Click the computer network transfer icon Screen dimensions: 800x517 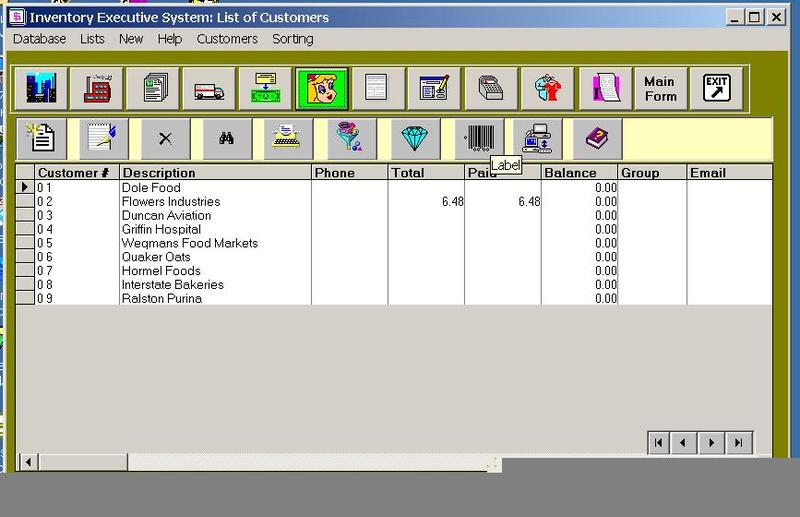click(537, 138)
